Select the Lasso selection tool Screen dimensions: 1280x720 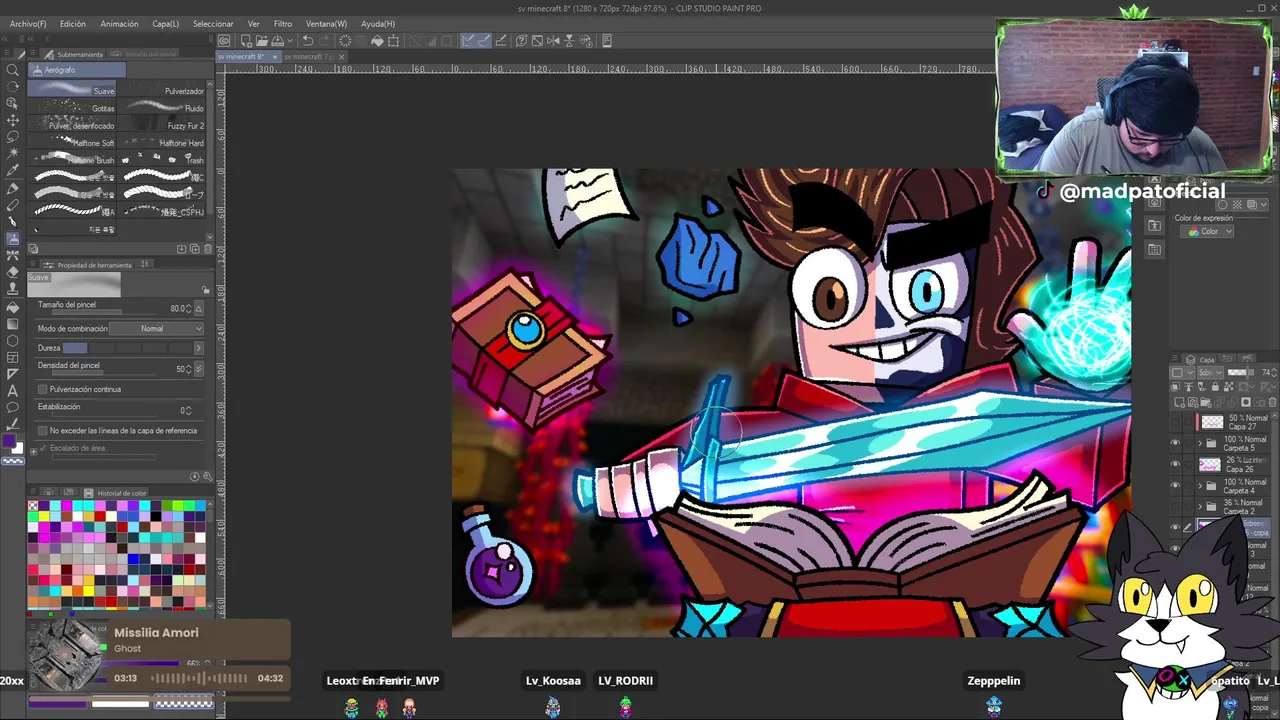(13, 137)
